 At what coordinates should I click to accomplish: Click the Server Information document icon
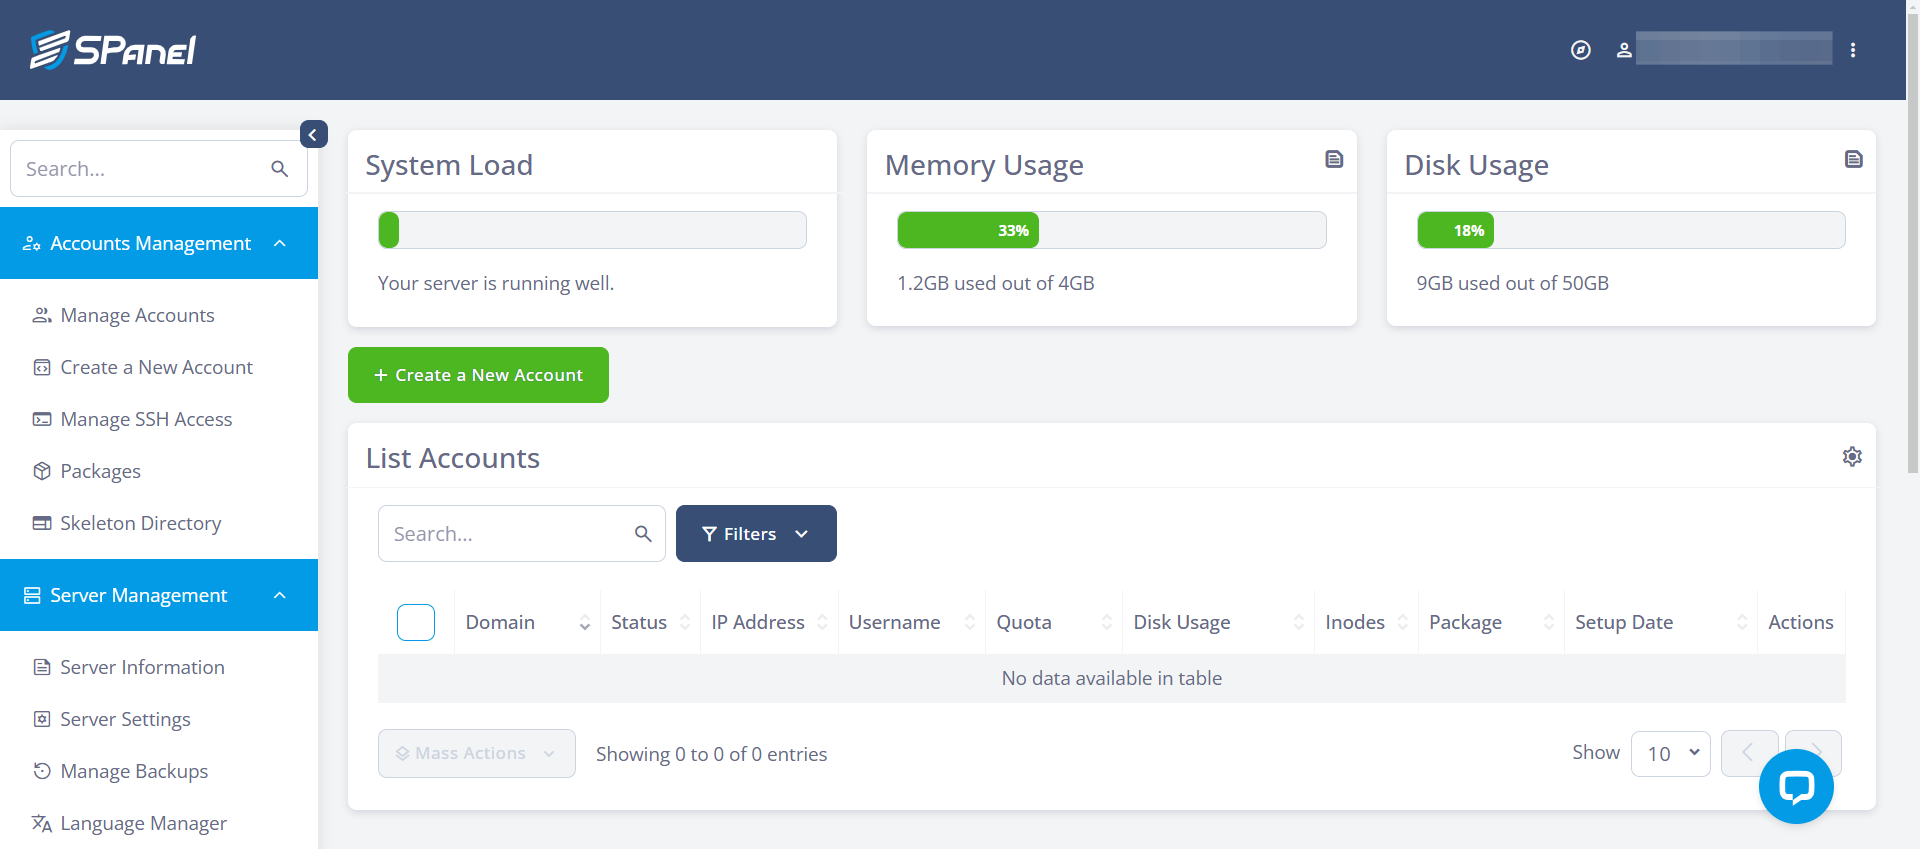[x=42, y=667]
